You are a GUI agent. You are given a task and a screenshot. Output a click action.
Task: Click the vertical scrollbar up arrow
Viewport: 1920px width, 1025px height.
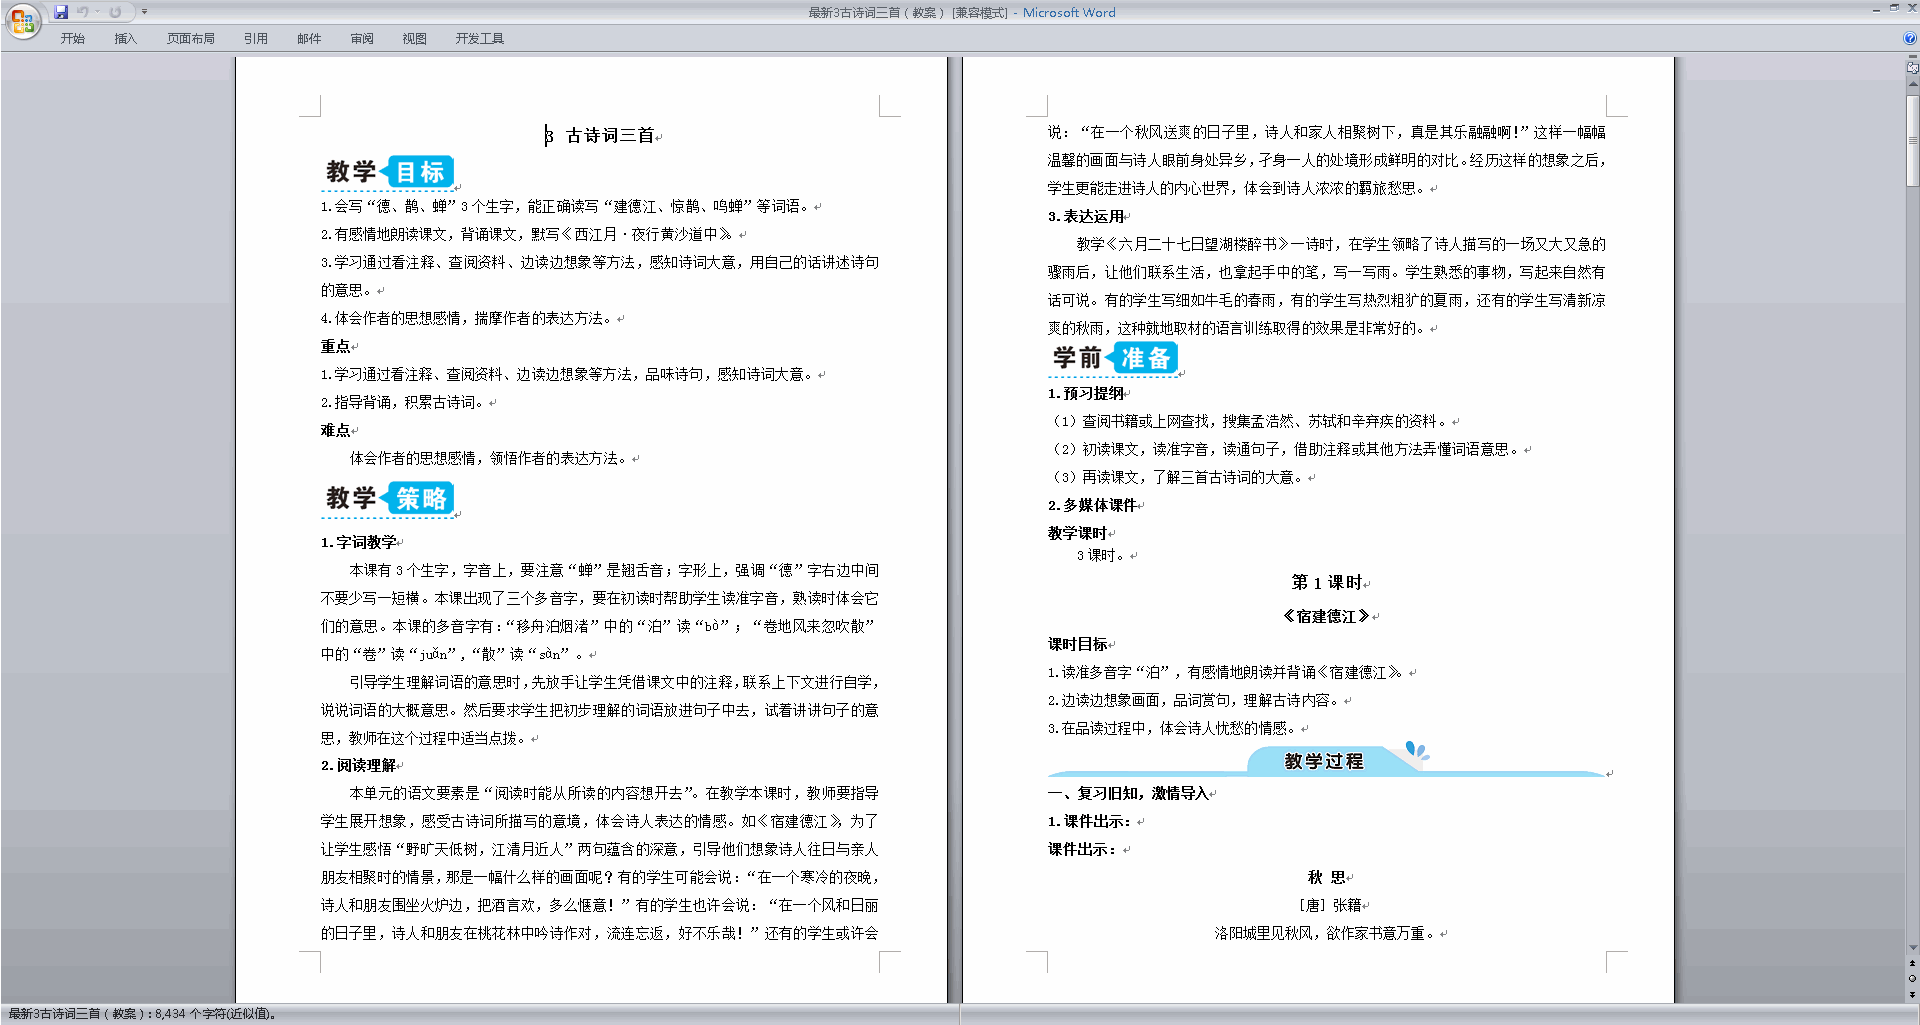(1913, 85)
